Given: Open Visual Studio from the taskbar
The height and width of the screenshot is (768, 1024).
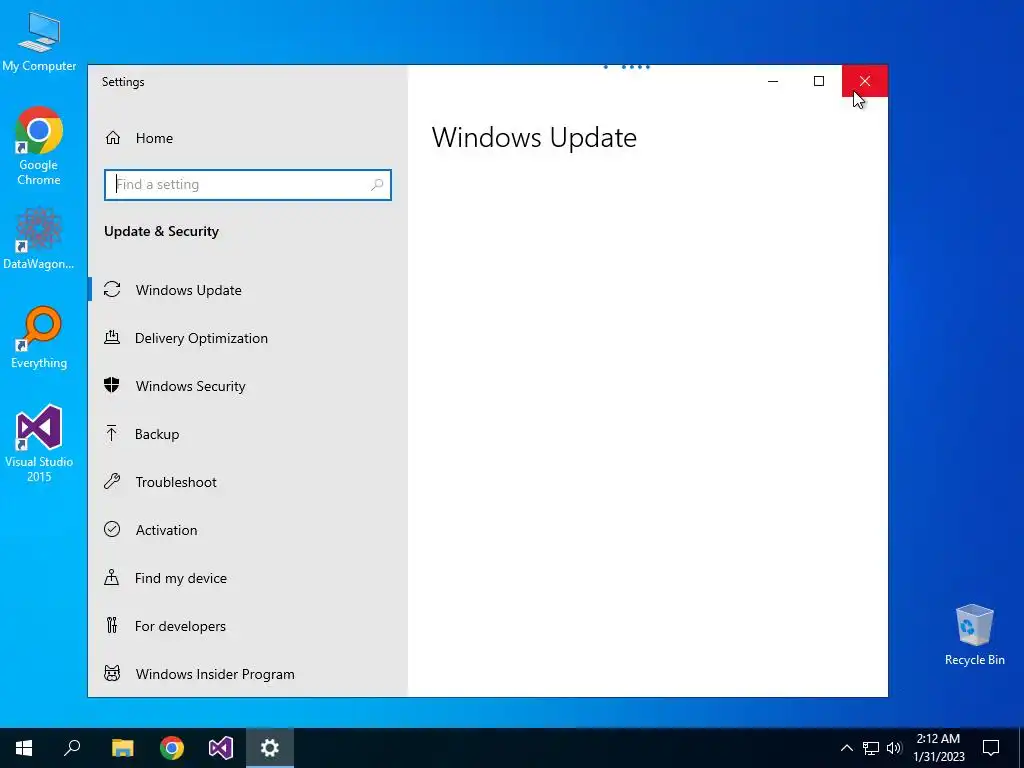Looking at the screenshot, I should [221, 748].
